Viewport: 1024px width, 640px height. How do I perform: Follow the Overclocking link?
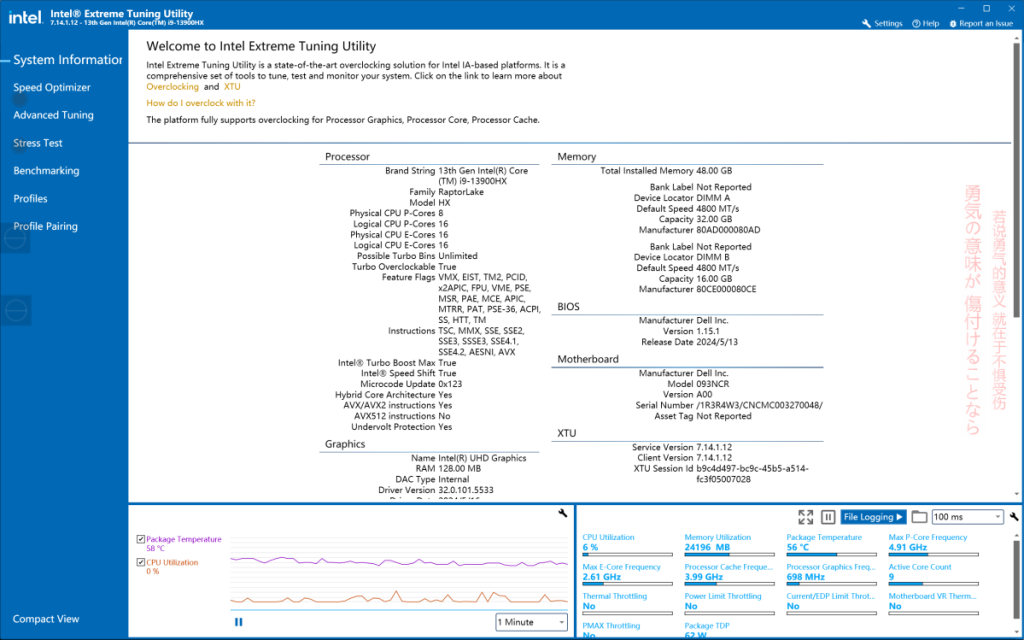pyautogui.click(x=172, y=87)
